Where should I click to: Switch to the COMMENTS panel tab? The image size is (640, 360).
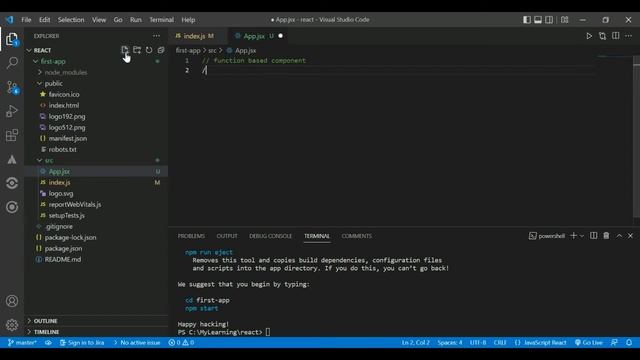357,236
